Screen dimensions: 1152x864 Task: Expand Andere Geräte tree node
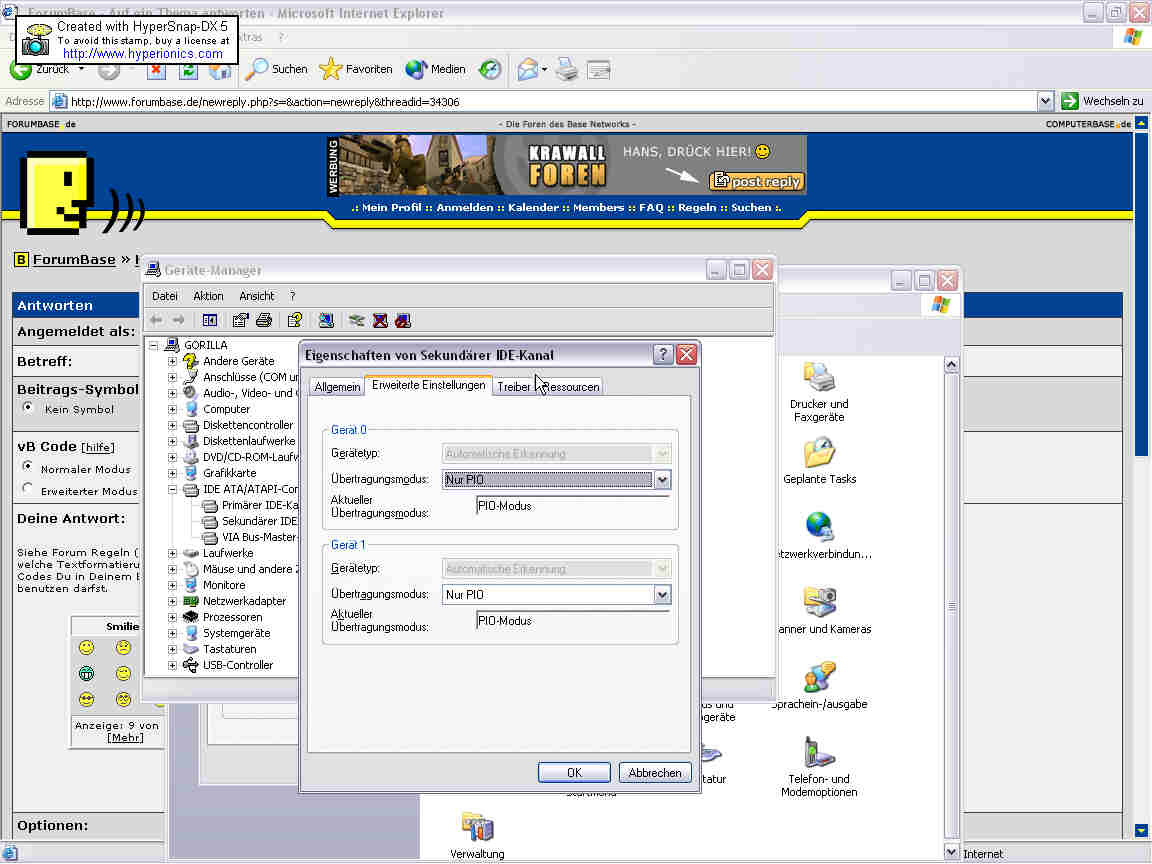[x=172, y=361]
